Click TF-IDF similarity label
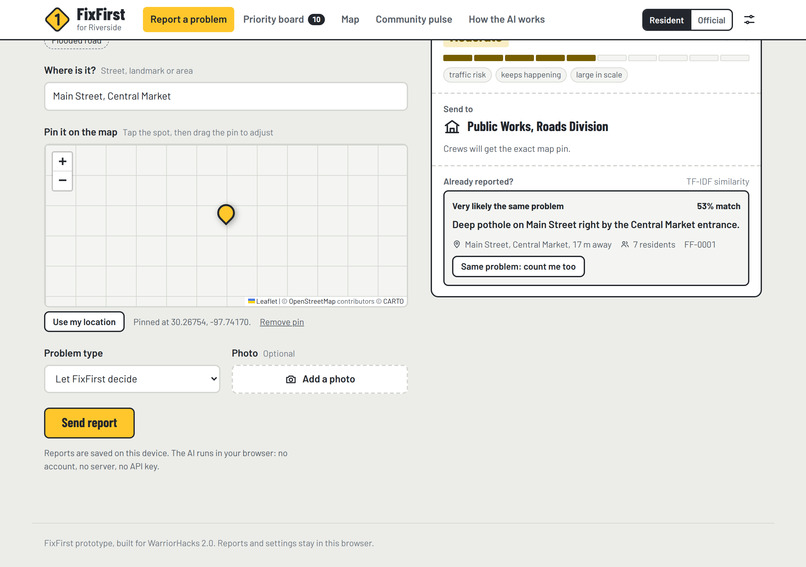The image size is (806, 567). [718, 181]
